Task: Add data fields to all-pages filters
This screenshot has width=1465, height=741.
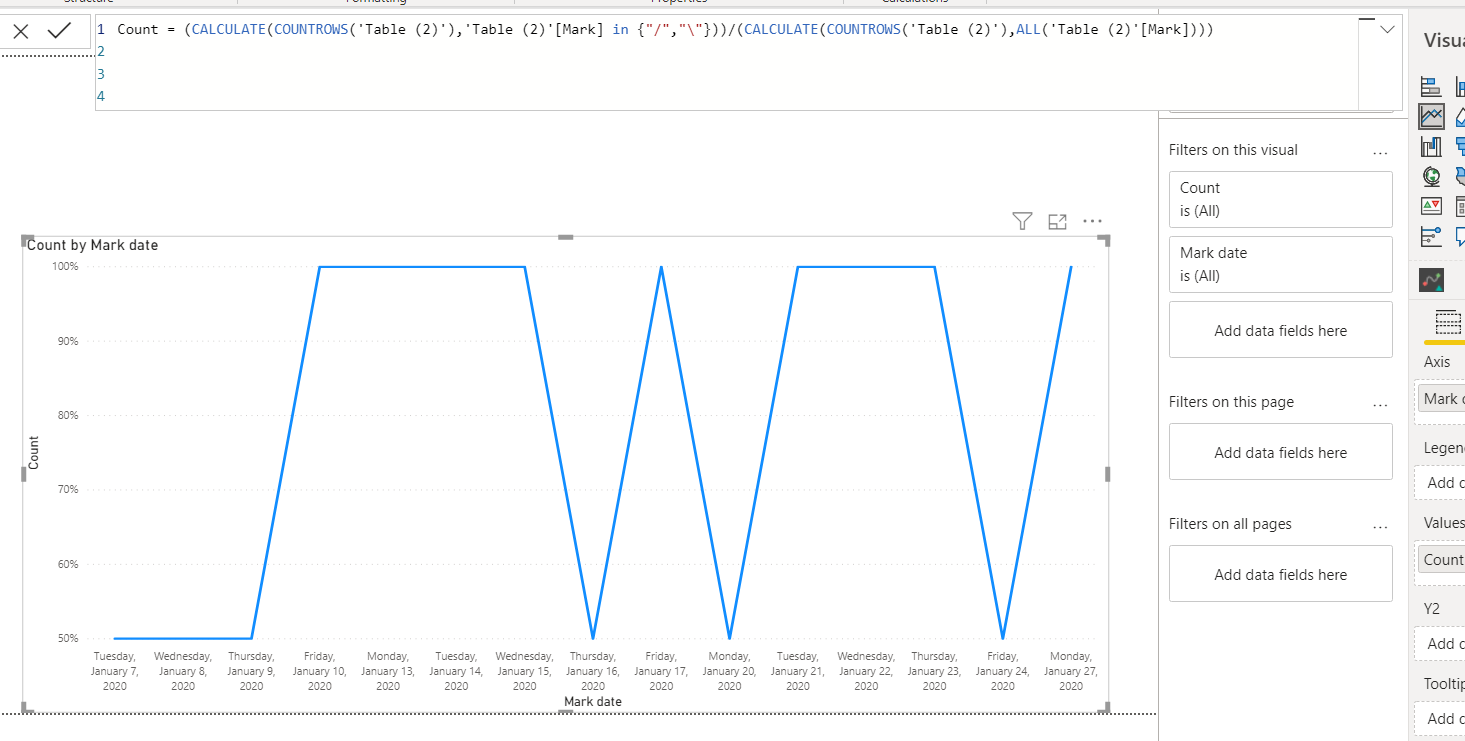Action: 1280,574
